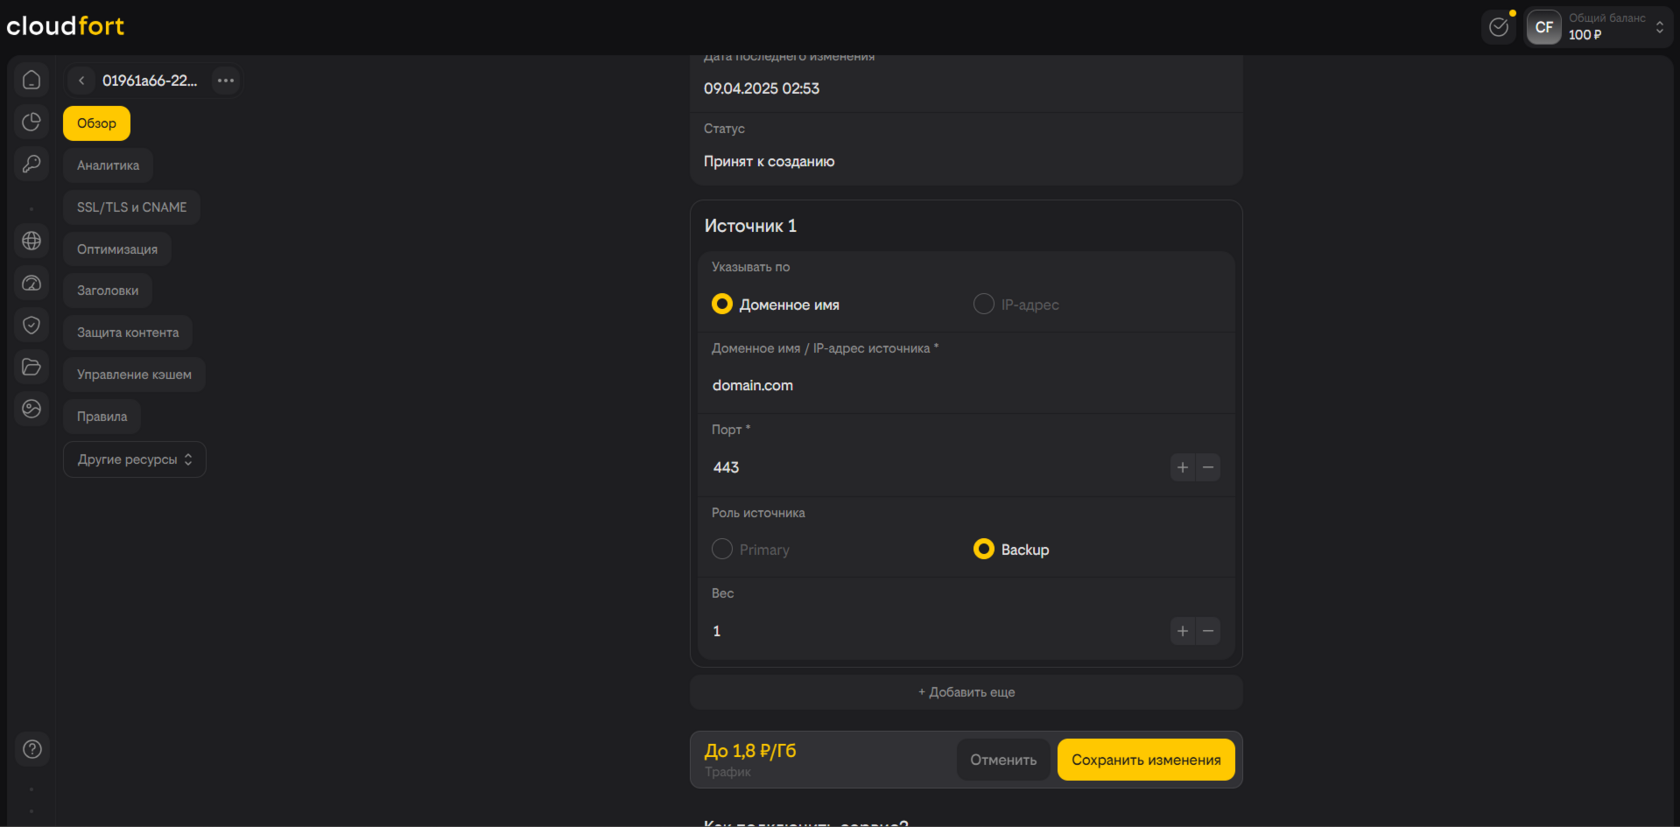This screenshot has height=827, width=1680.
Task: Click the shield checkmark sidebar icon
Action: point(32,325)
